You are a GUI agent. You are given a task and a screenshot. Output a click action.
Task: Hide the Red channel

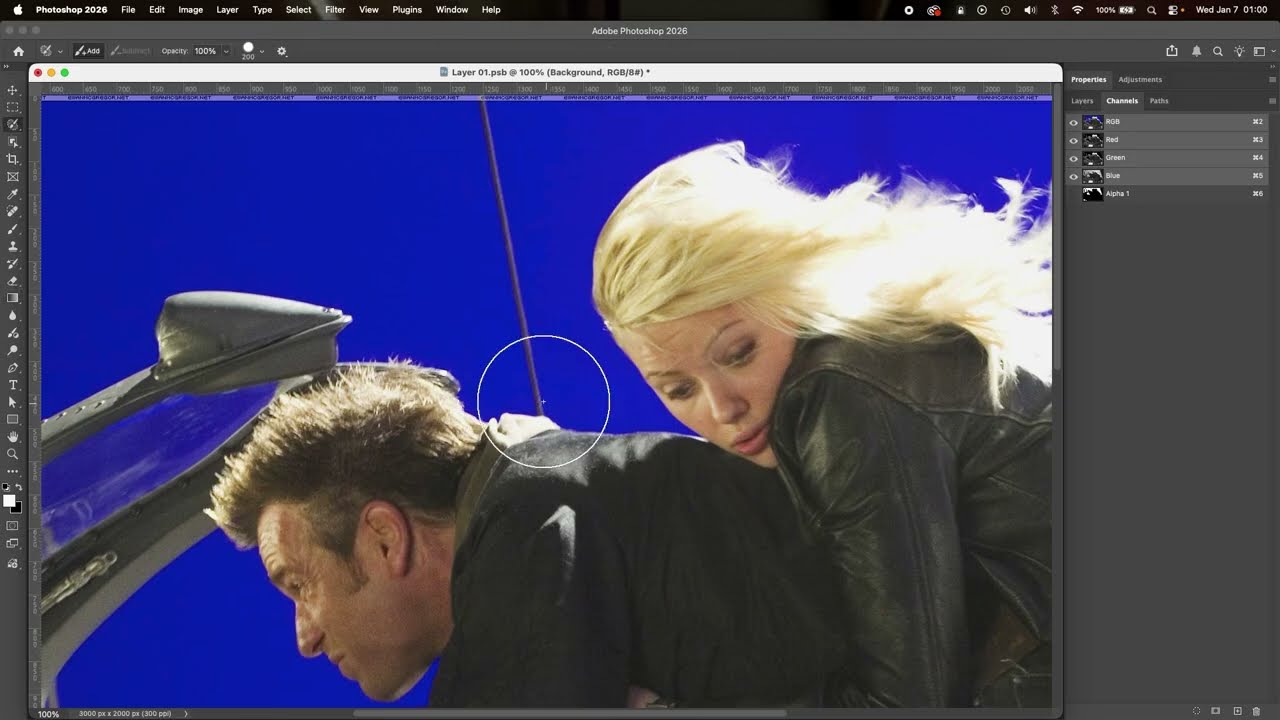coord(1074,140)
